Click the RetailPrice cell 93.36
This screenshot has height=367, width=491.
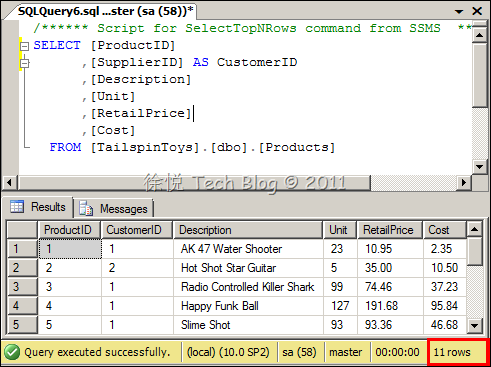pyautogui.click(x=390, y=325)
